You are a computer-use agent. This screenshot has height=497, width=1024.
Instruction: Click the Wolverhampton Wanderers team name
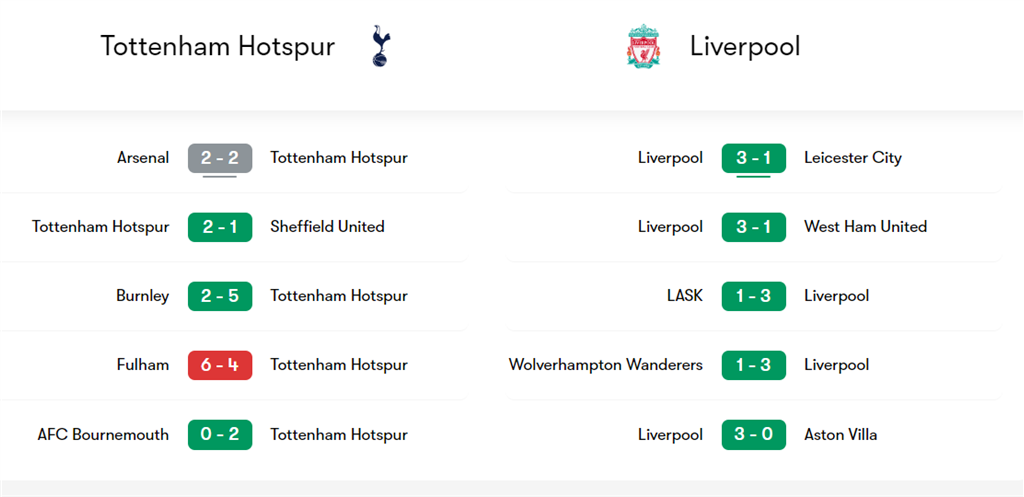606,365
